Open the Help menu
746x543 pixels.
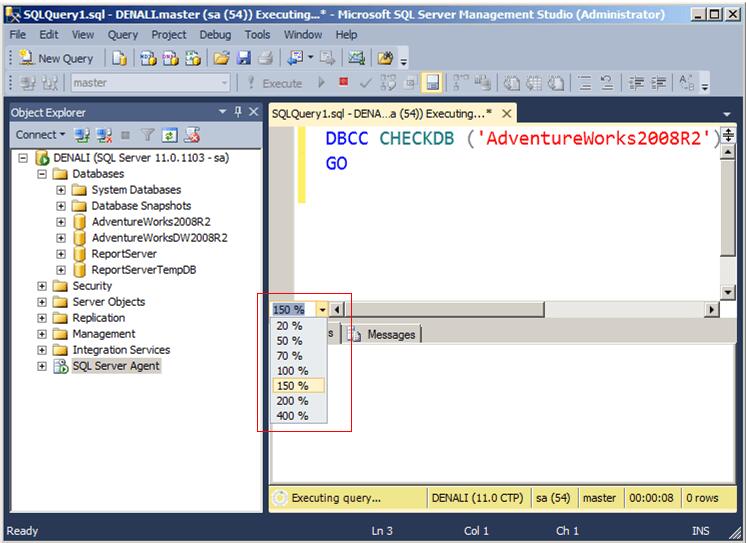coord(346,35)
